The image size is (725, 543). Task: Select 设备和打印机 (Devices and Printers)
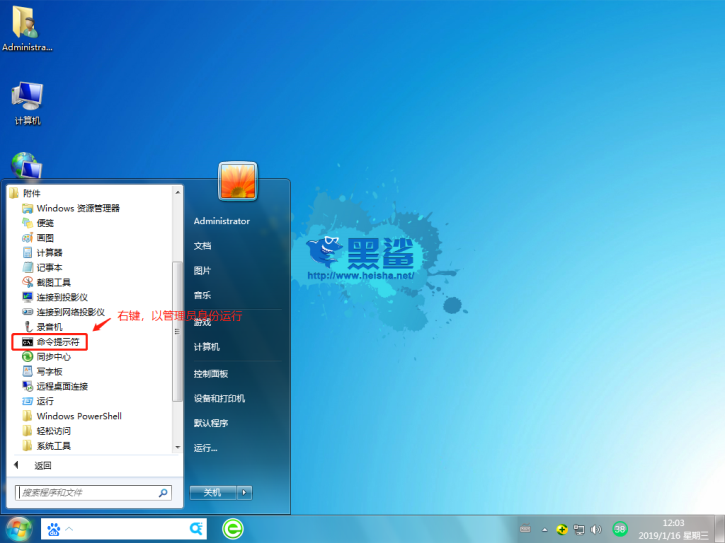click(219, 398)
